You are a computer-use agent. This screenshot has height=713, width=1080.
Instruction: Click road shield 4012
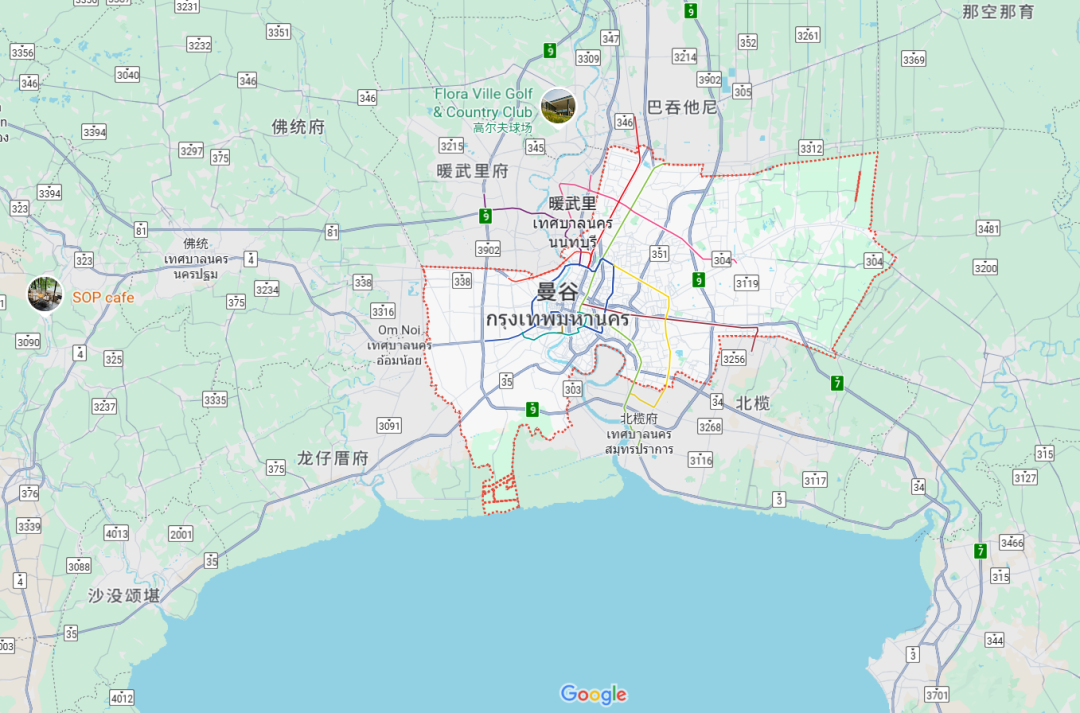122,699
